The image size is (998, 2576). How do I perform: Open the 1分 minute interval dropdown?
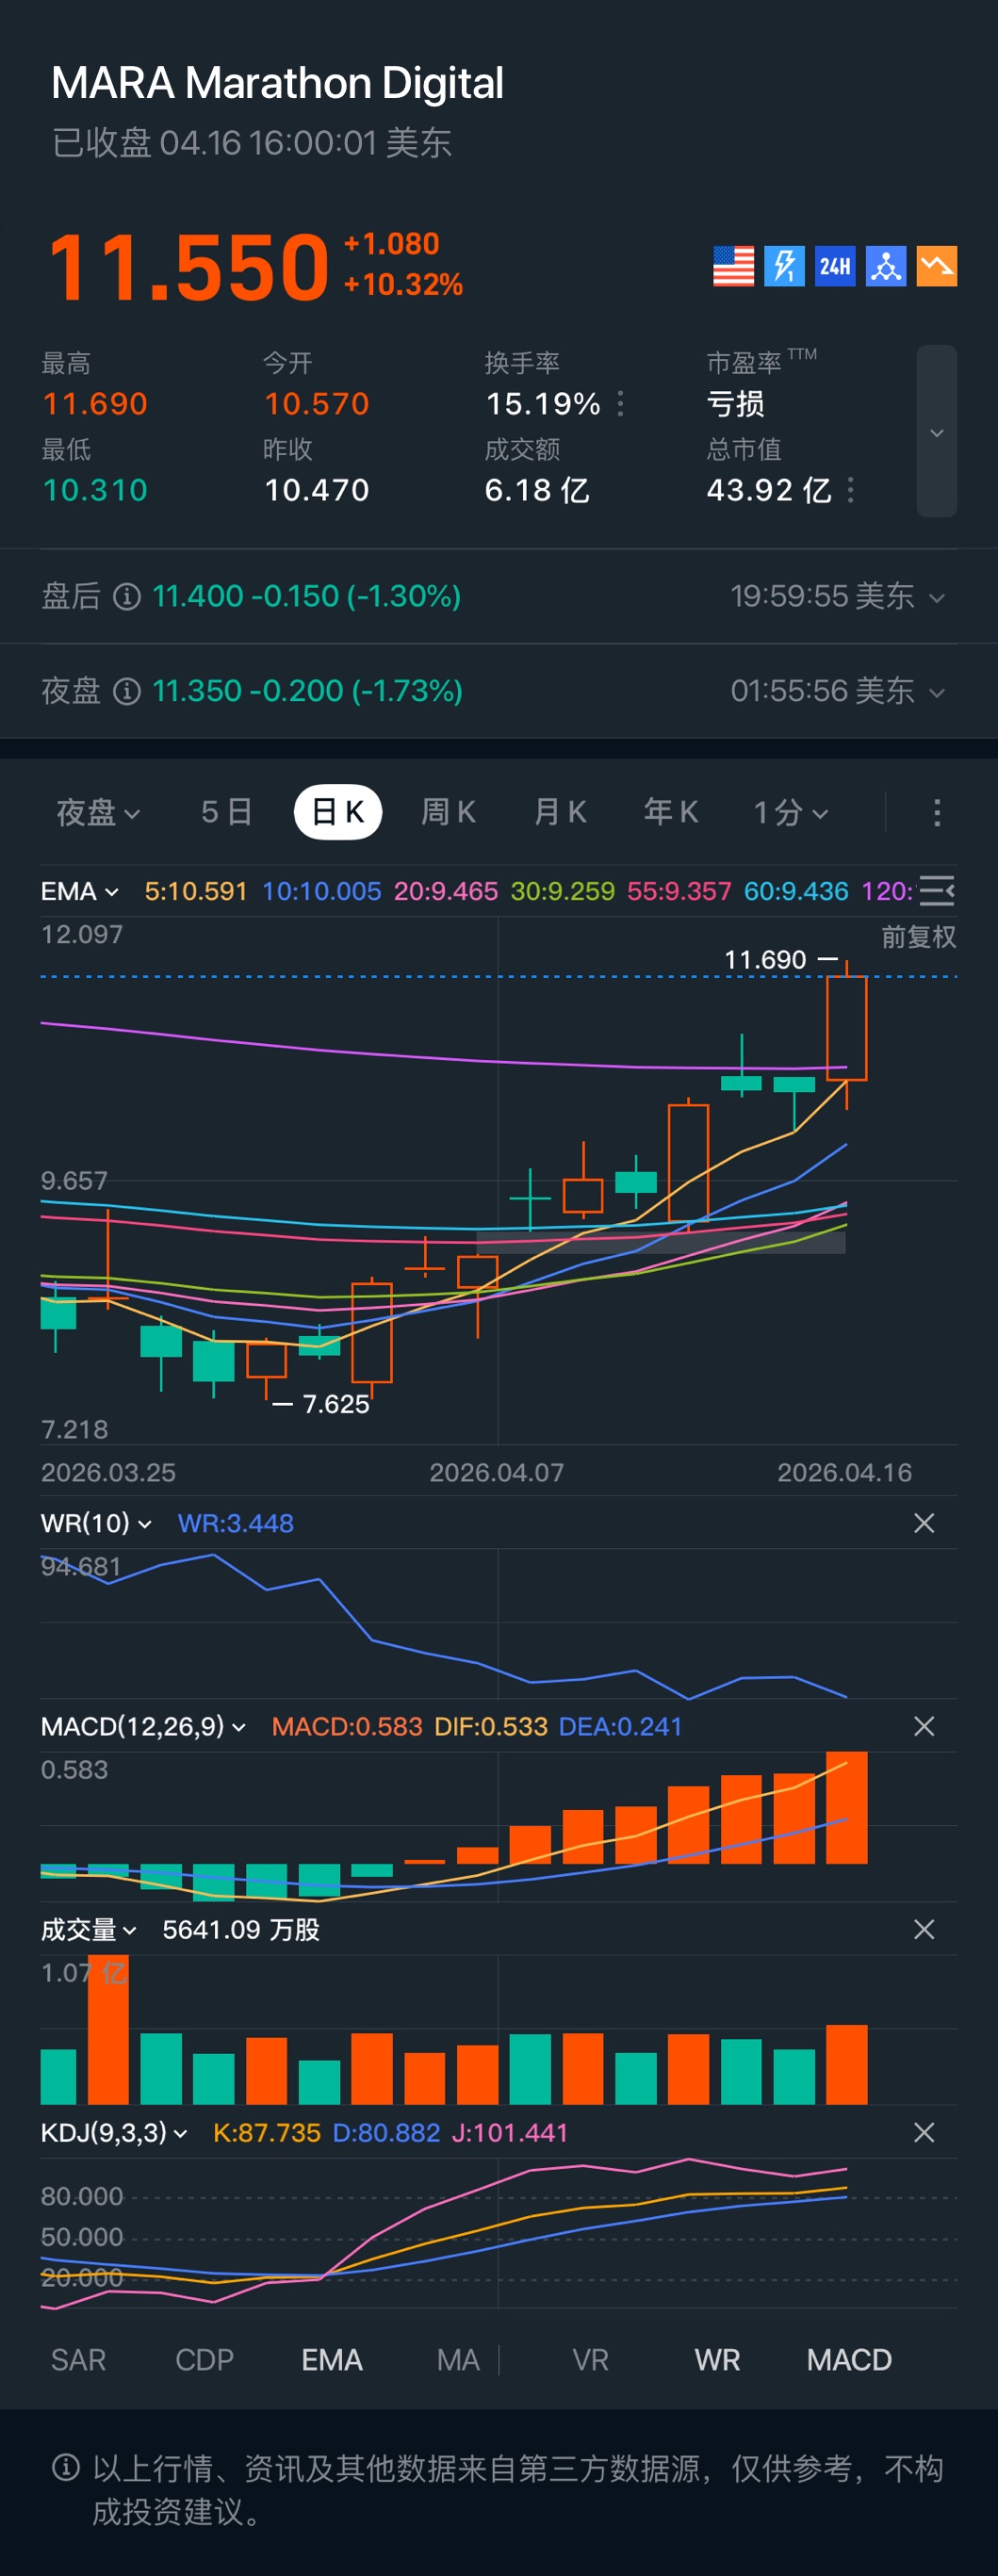(791, 812)
